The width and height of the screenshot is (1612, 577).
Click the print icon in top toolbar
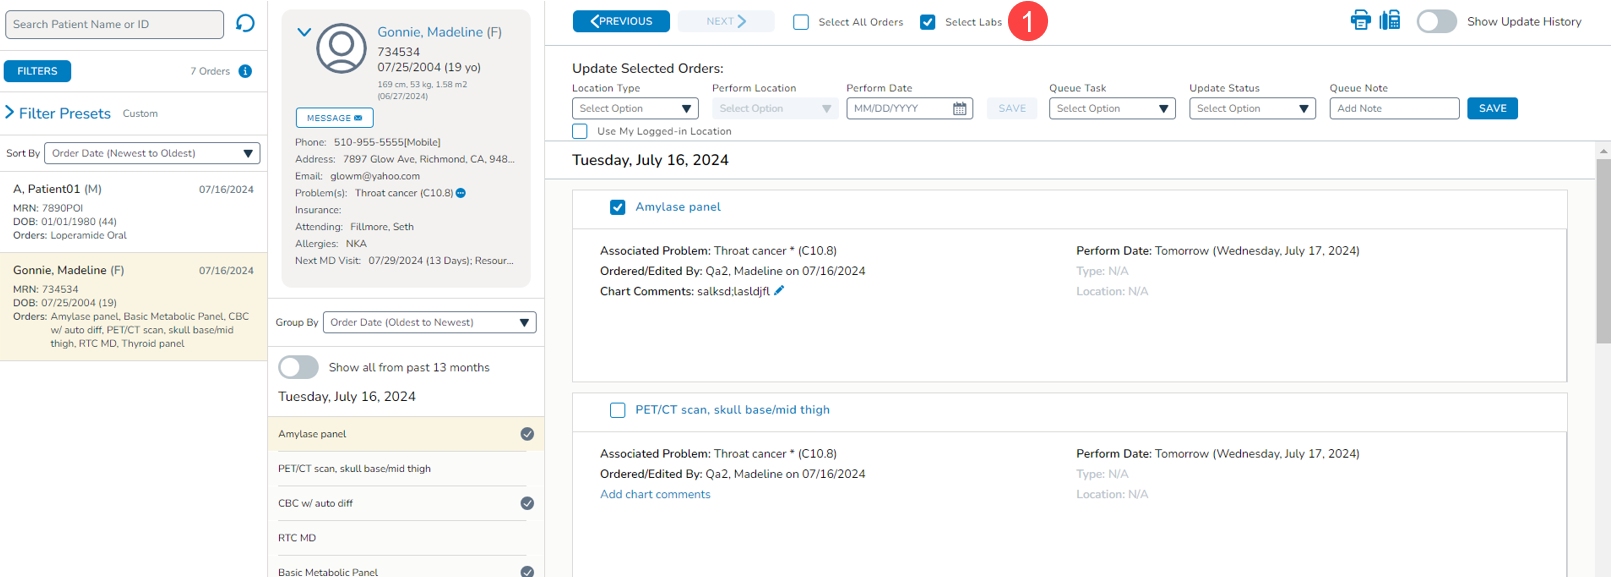(1360, 21)
